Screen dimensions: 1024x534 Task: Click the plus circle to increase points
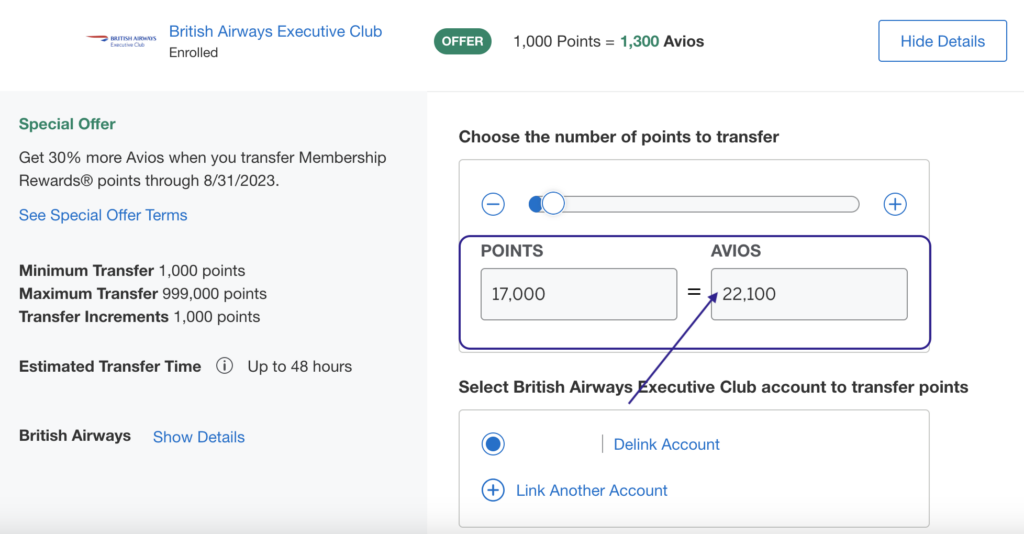coord(895,204)
